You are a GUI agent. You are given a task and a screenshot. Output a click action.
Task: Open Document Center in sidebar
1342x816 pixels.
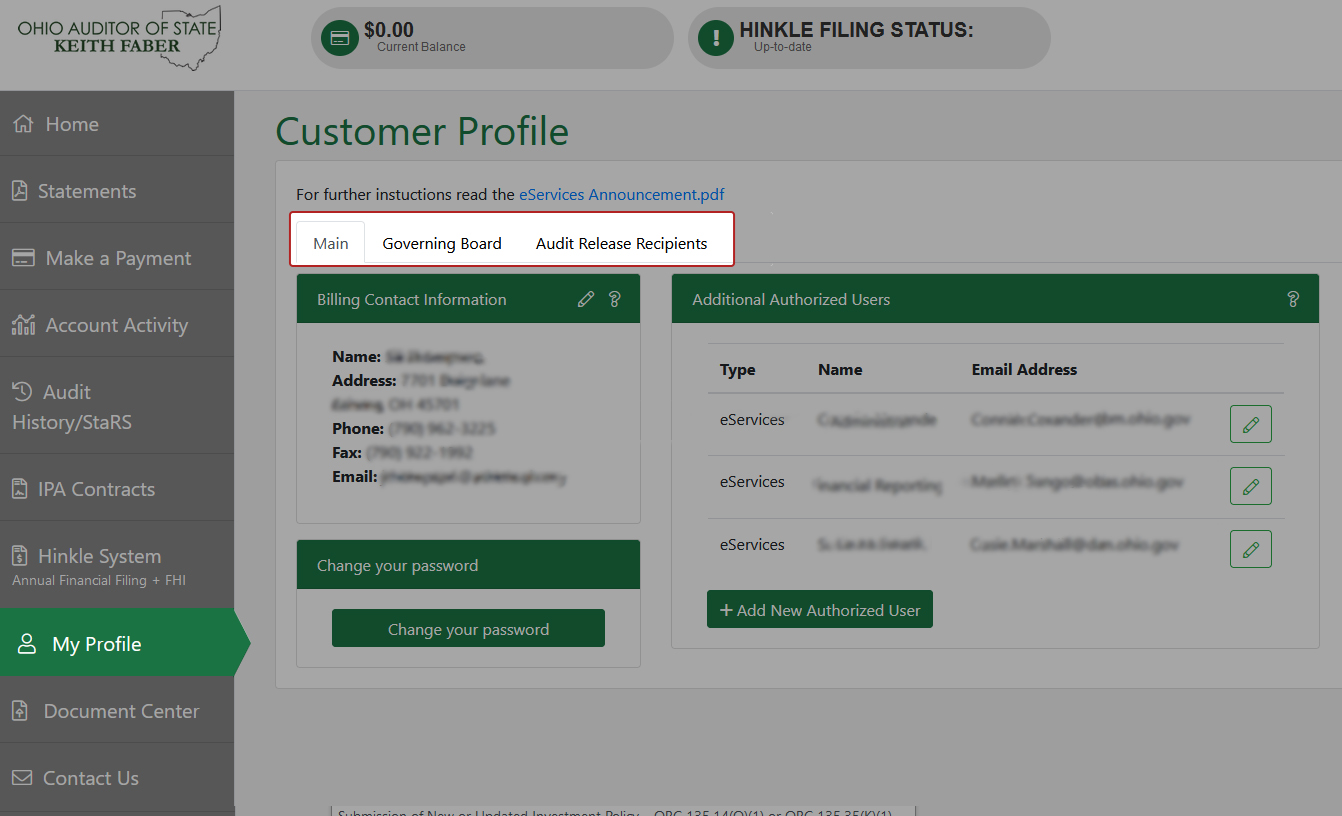tap(121, 711)
